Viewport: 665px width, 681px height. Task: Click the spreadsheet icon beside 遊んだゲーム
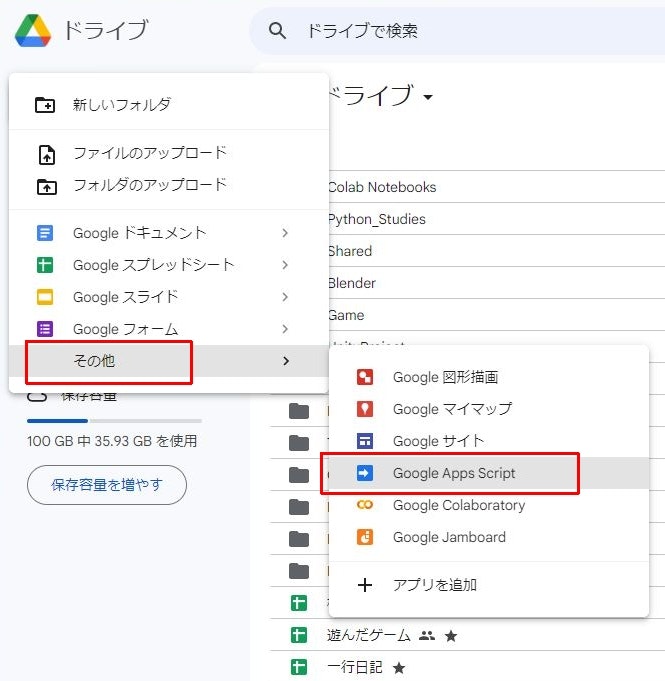point(299,635)
